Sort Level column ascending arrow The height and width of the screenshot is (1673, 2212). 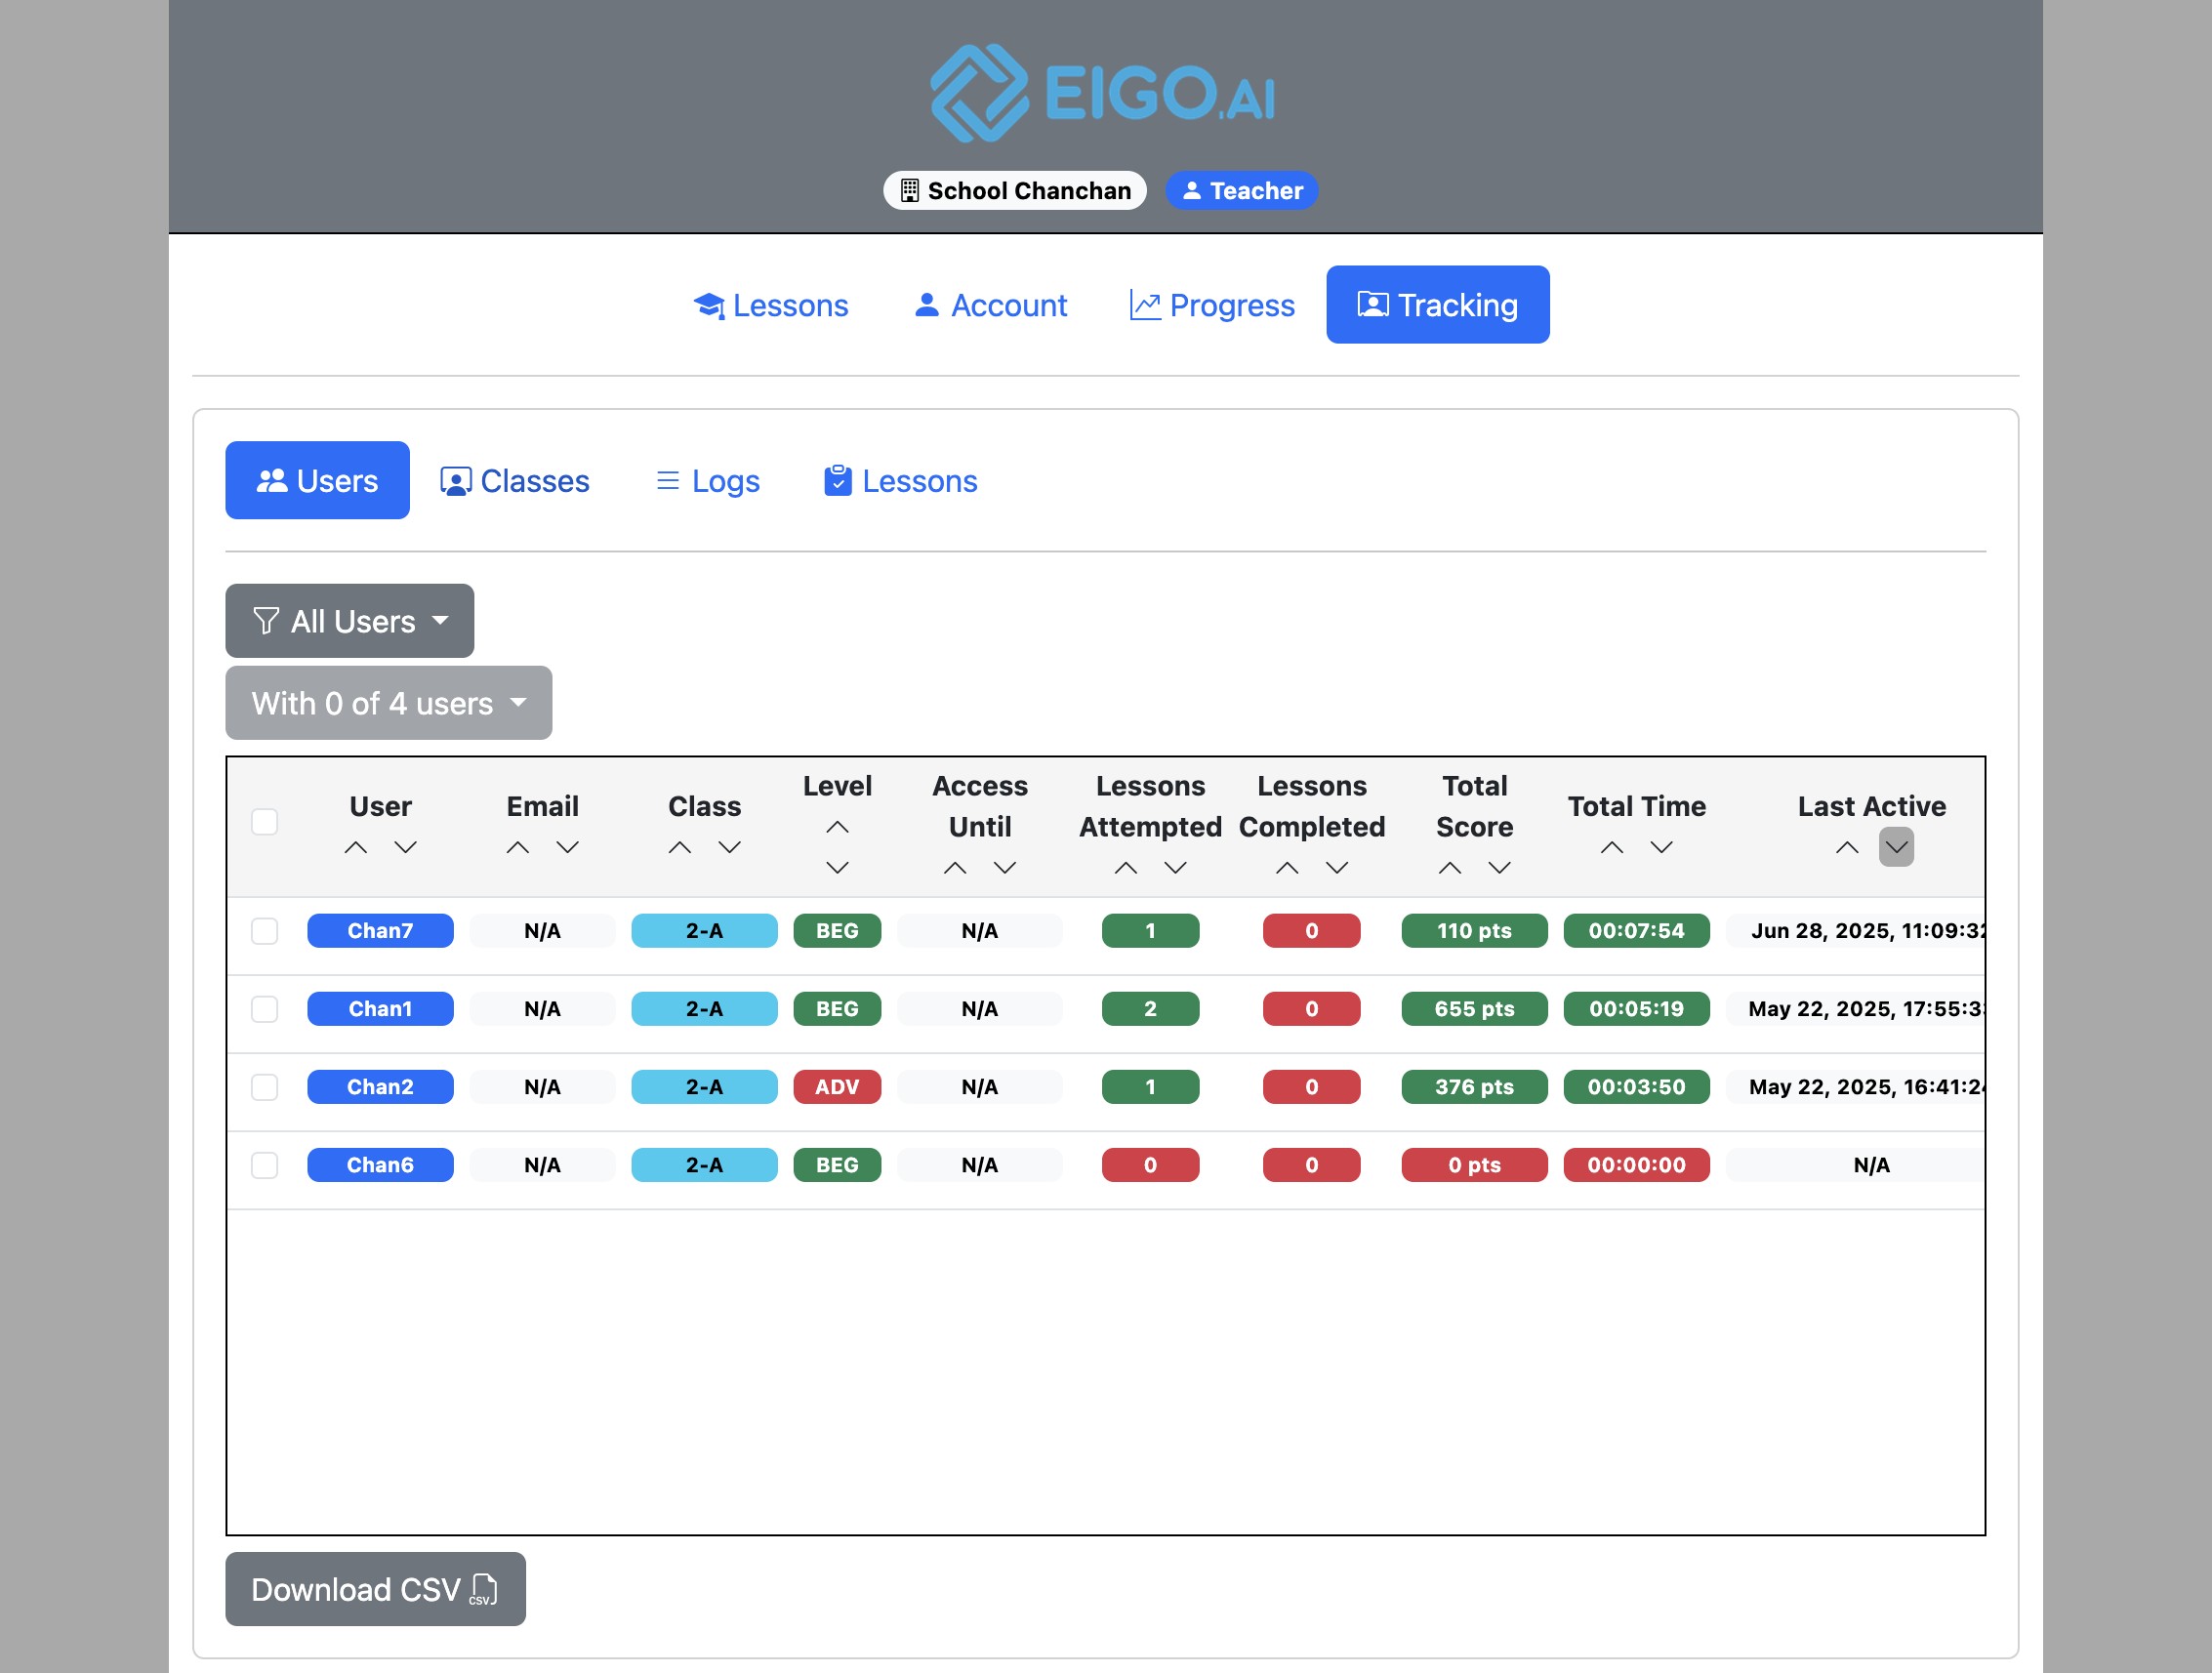click(x=838, y=827)
